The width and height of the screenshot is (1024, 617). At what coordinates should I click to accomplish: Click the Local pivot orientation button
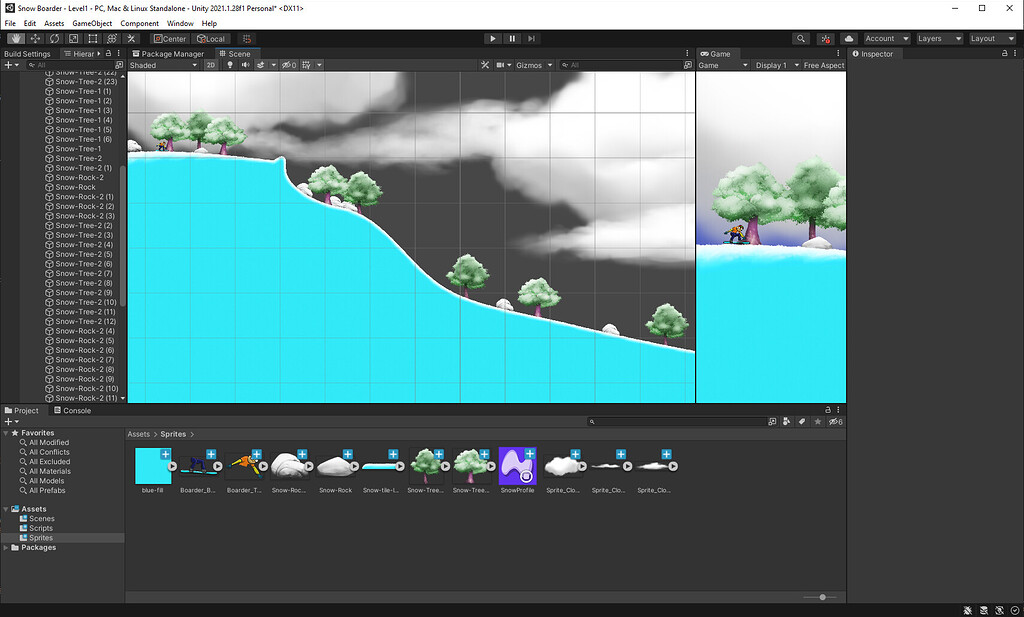tap(210, 38)
